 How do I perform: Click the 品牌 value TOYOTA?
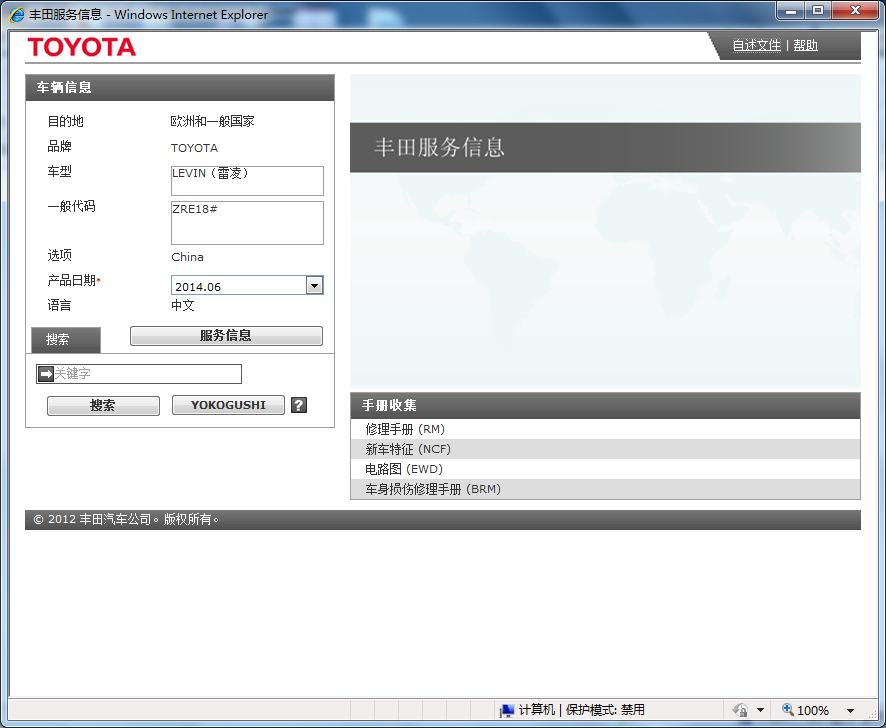pos(194,148)
